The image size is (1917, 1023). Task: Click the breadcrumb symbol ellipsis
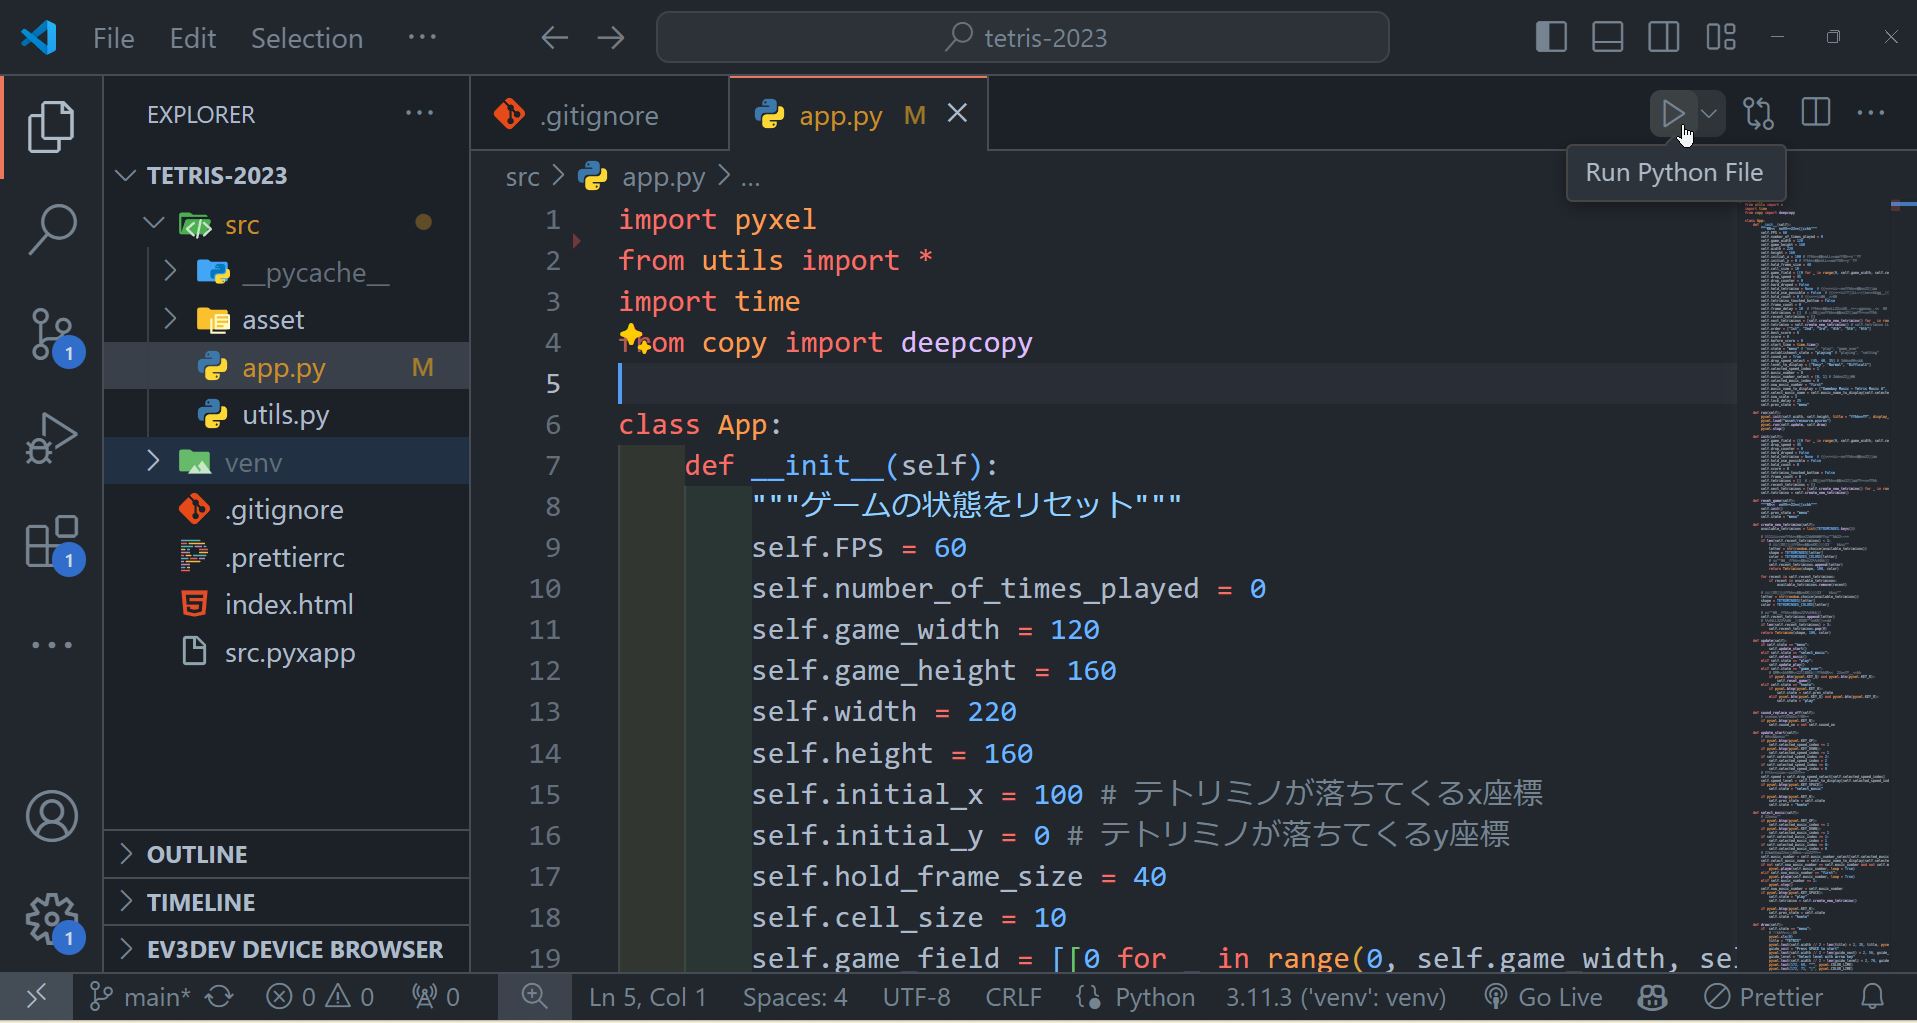pos(750,178)
